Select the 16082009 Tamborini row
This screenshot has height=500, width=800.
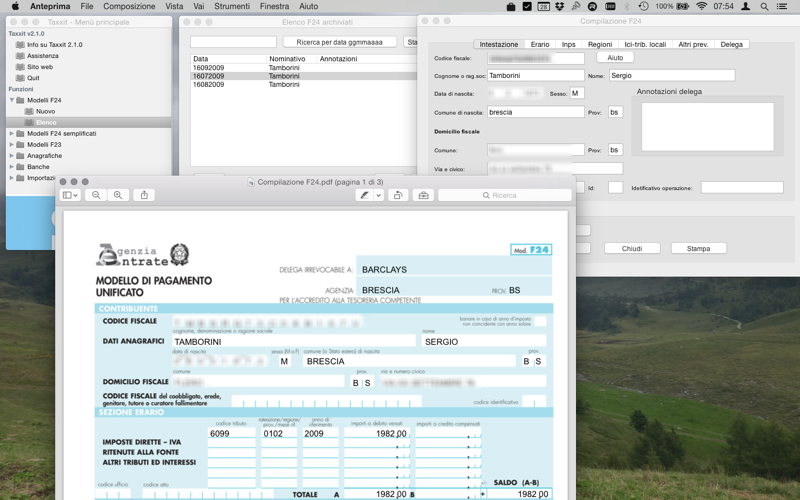[x=304, y=85]
